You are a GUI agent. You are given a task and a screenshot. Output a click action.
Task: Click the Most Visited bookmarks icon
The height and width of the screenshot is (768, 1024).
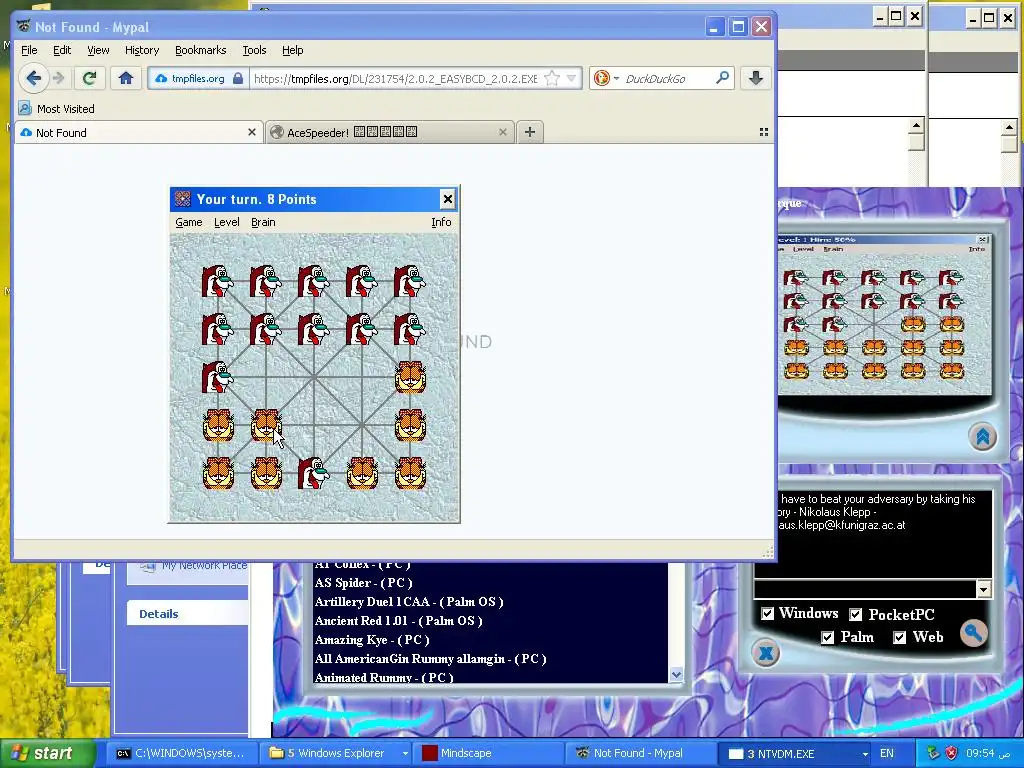click(x=25, y=108)
